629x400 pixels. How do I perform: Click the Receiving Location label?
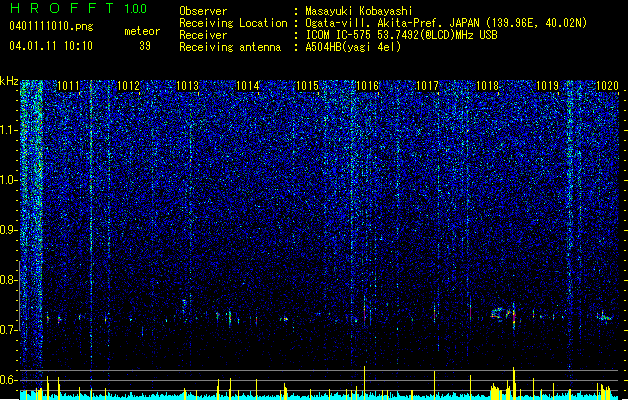point(233,23)
